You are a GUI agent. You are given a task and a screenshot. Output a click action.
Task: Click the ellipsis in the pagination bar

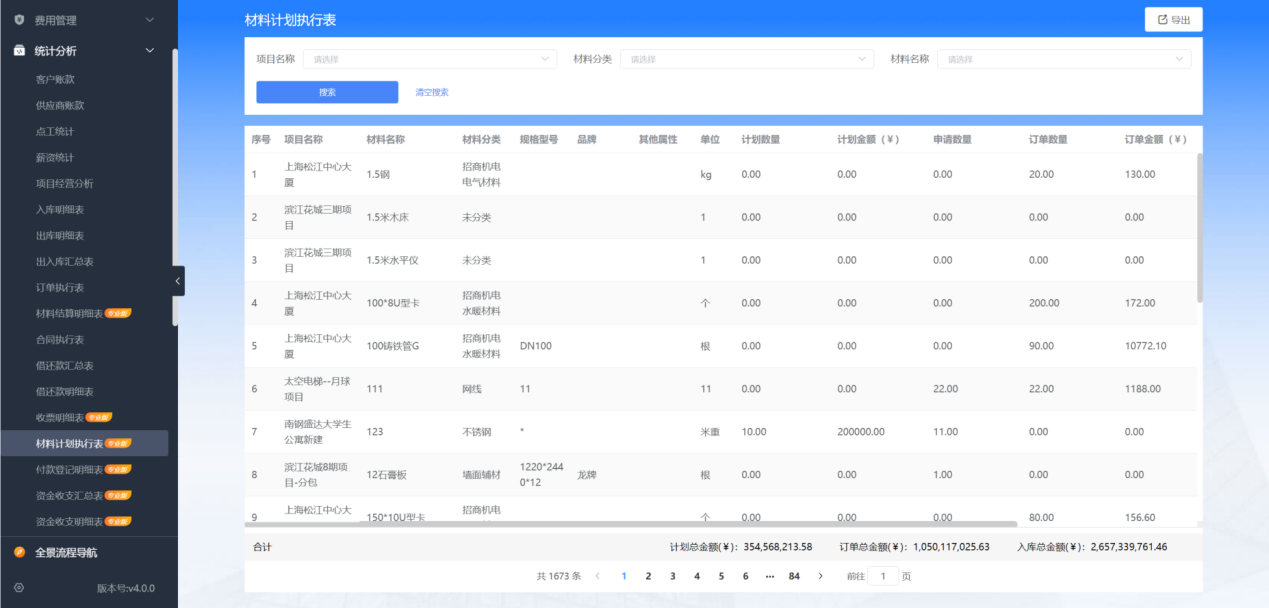point(769,576)
